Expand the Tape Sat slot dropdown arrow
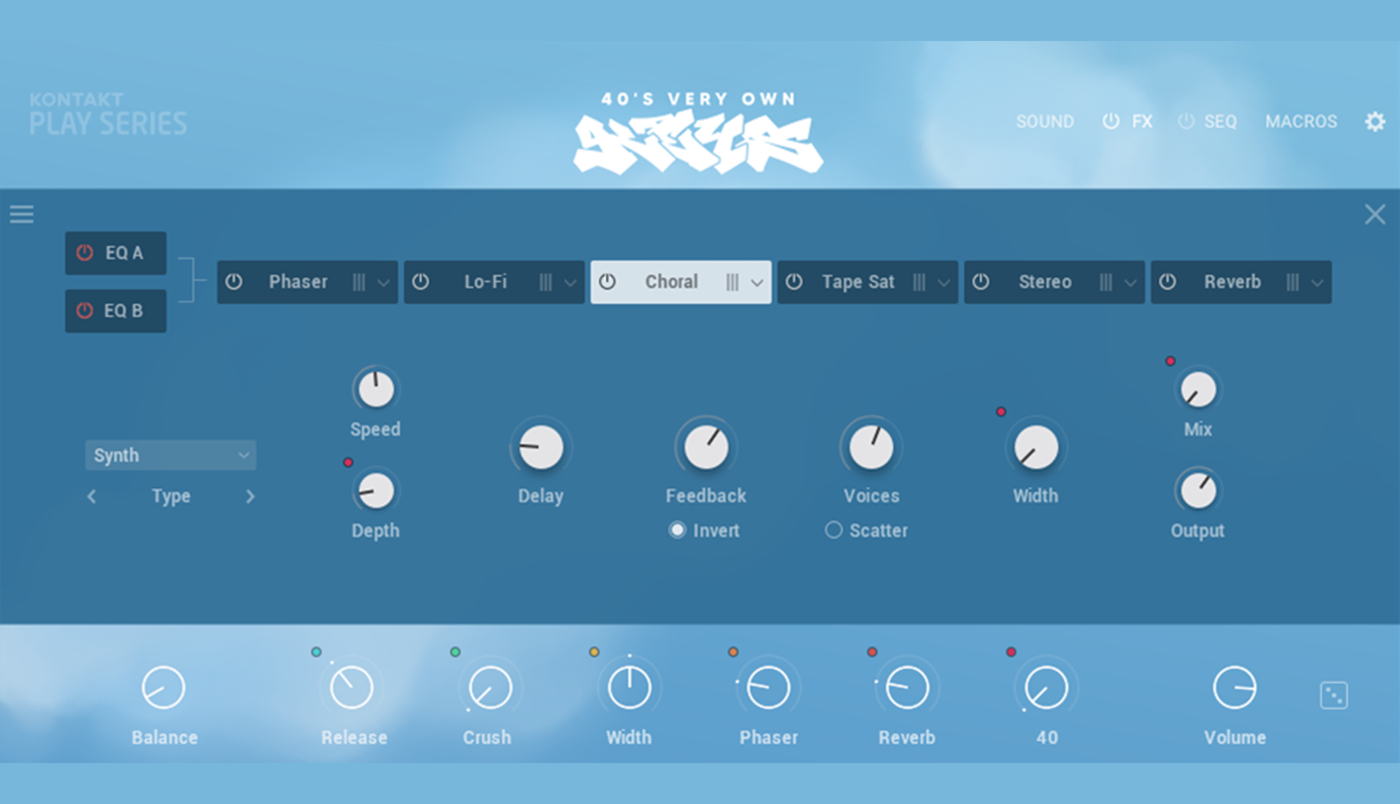 pyautogui.click(x=944, y=283)
